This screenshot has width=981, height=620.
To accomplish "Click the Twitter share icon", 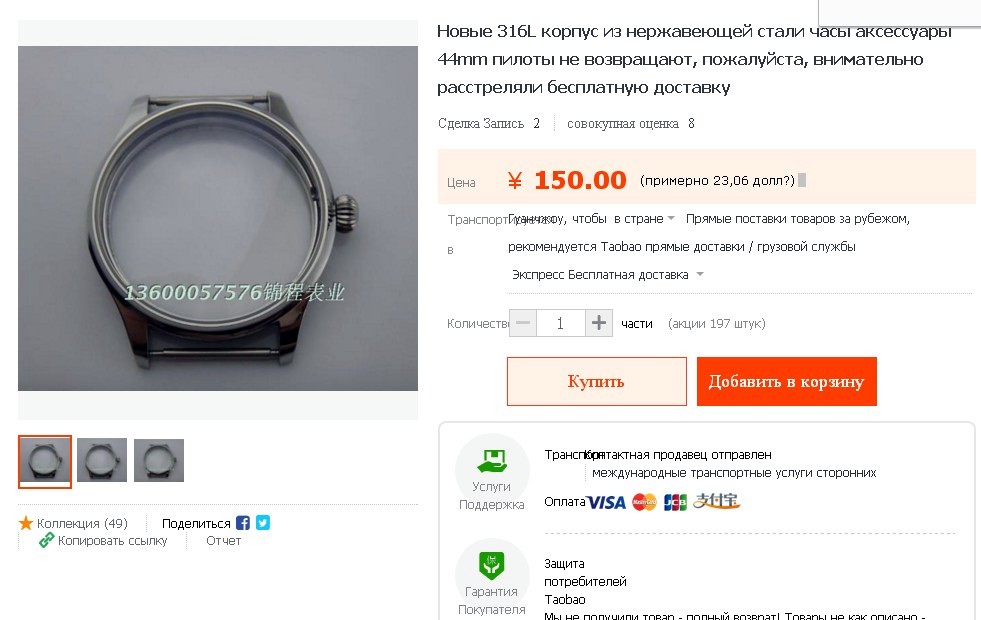I will (x=263, y=522).
